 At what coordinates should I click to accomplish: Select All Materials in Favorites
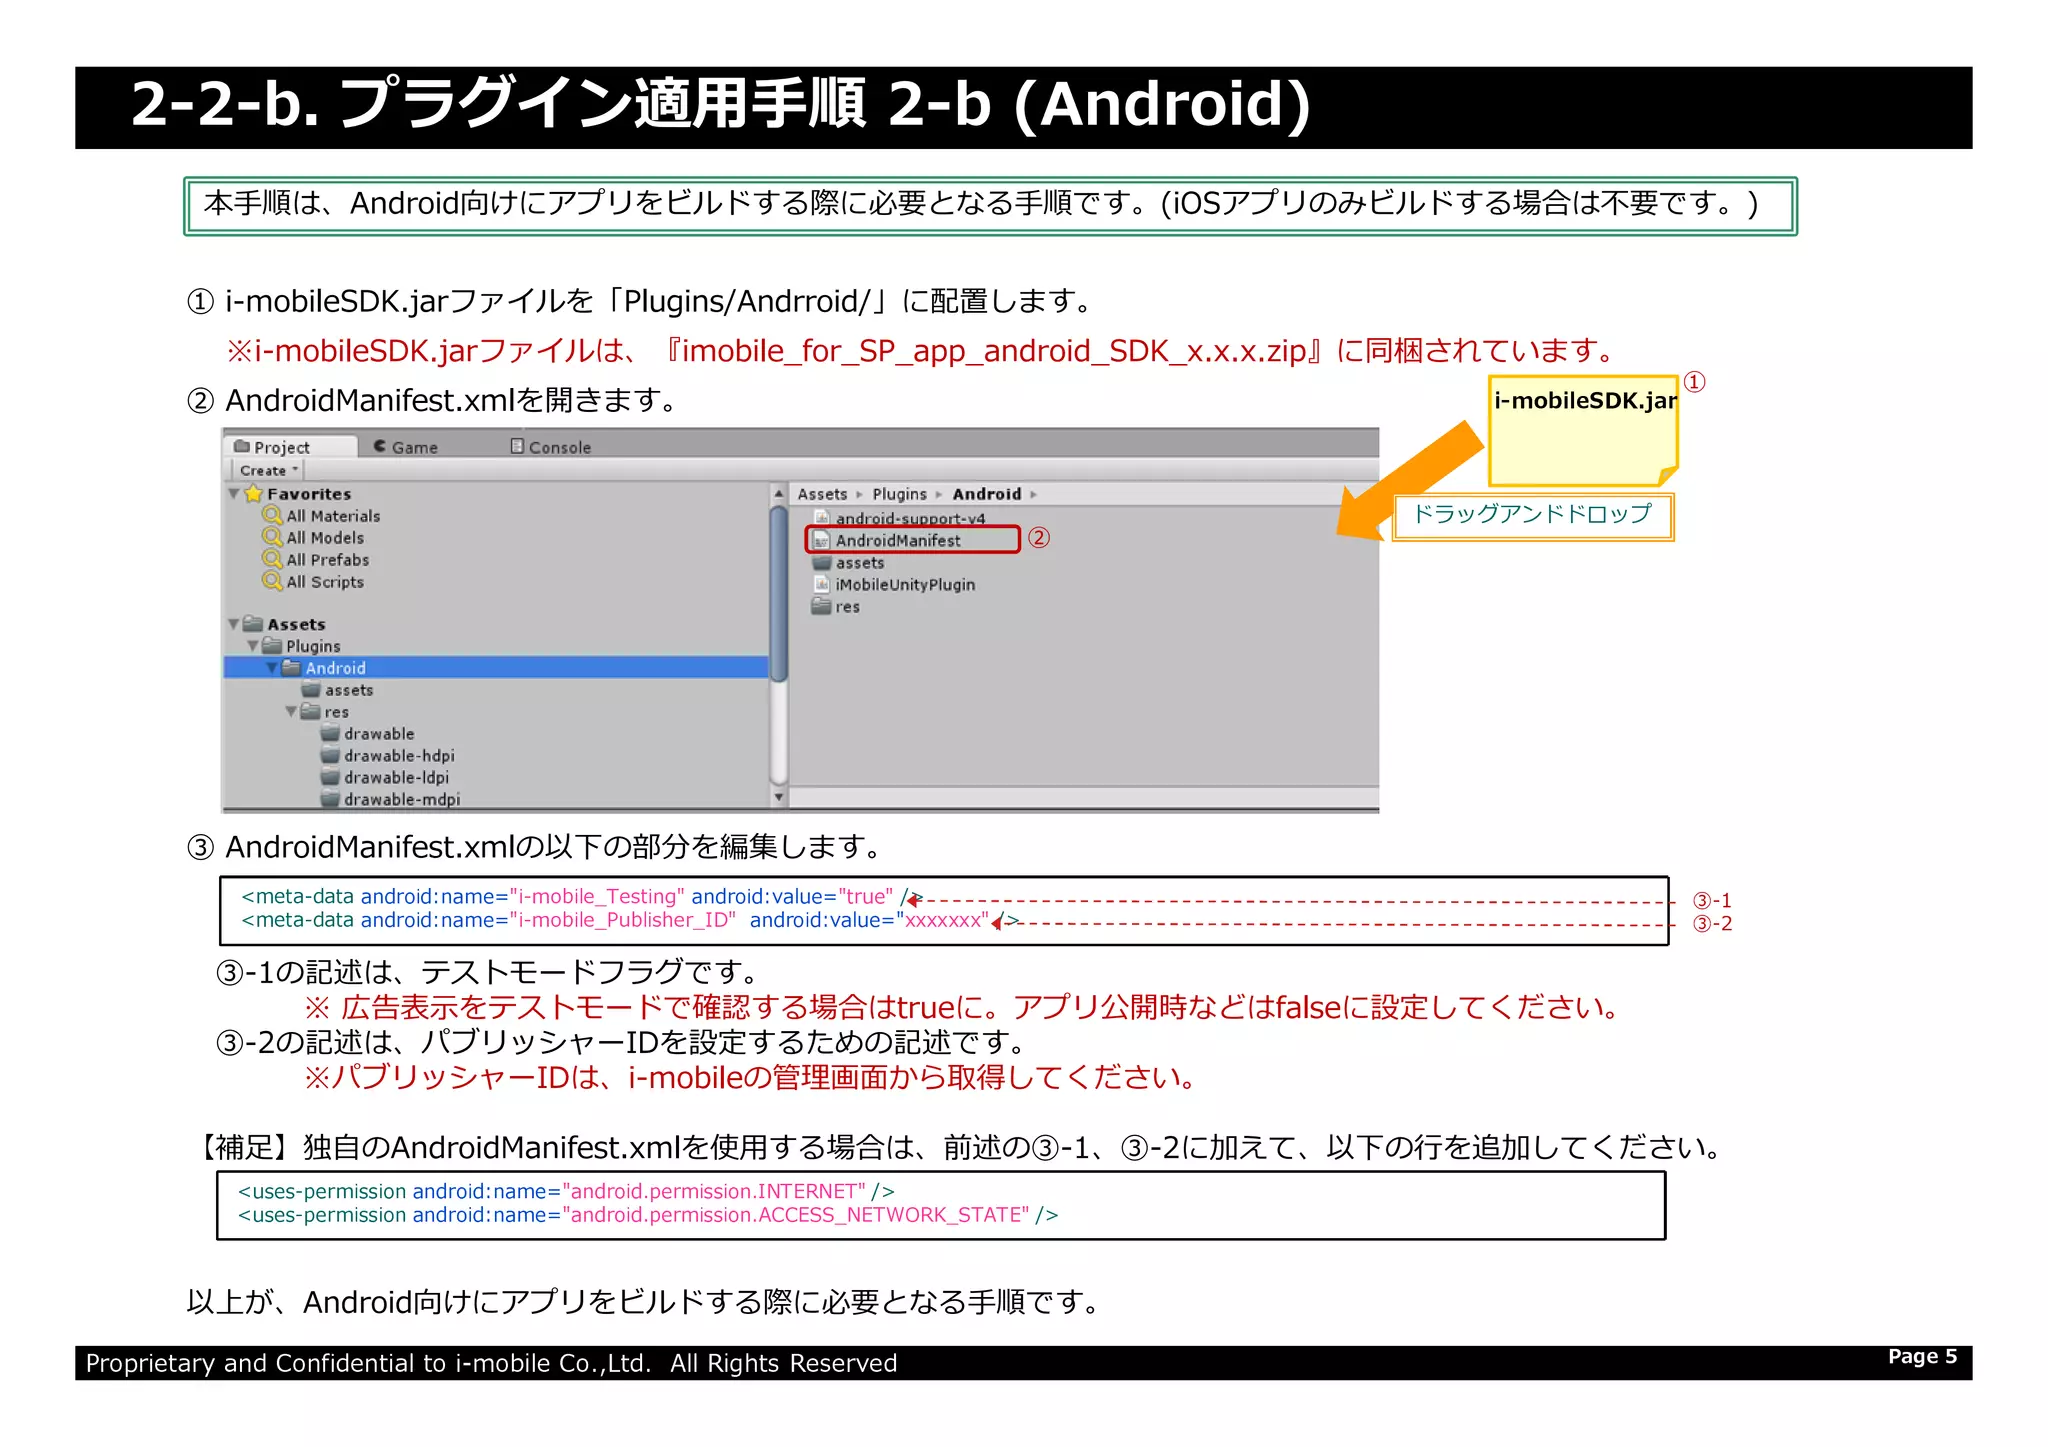(333, 516)
